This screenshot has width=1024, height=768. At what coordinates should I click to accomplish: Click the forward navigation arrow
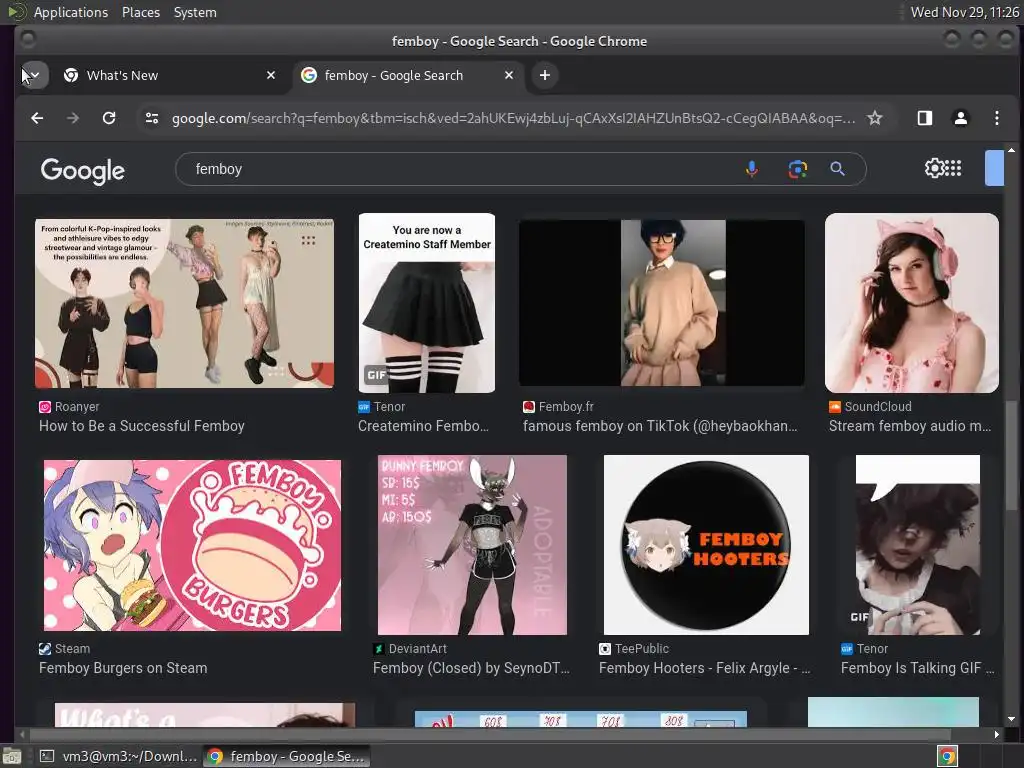[73, 118]
